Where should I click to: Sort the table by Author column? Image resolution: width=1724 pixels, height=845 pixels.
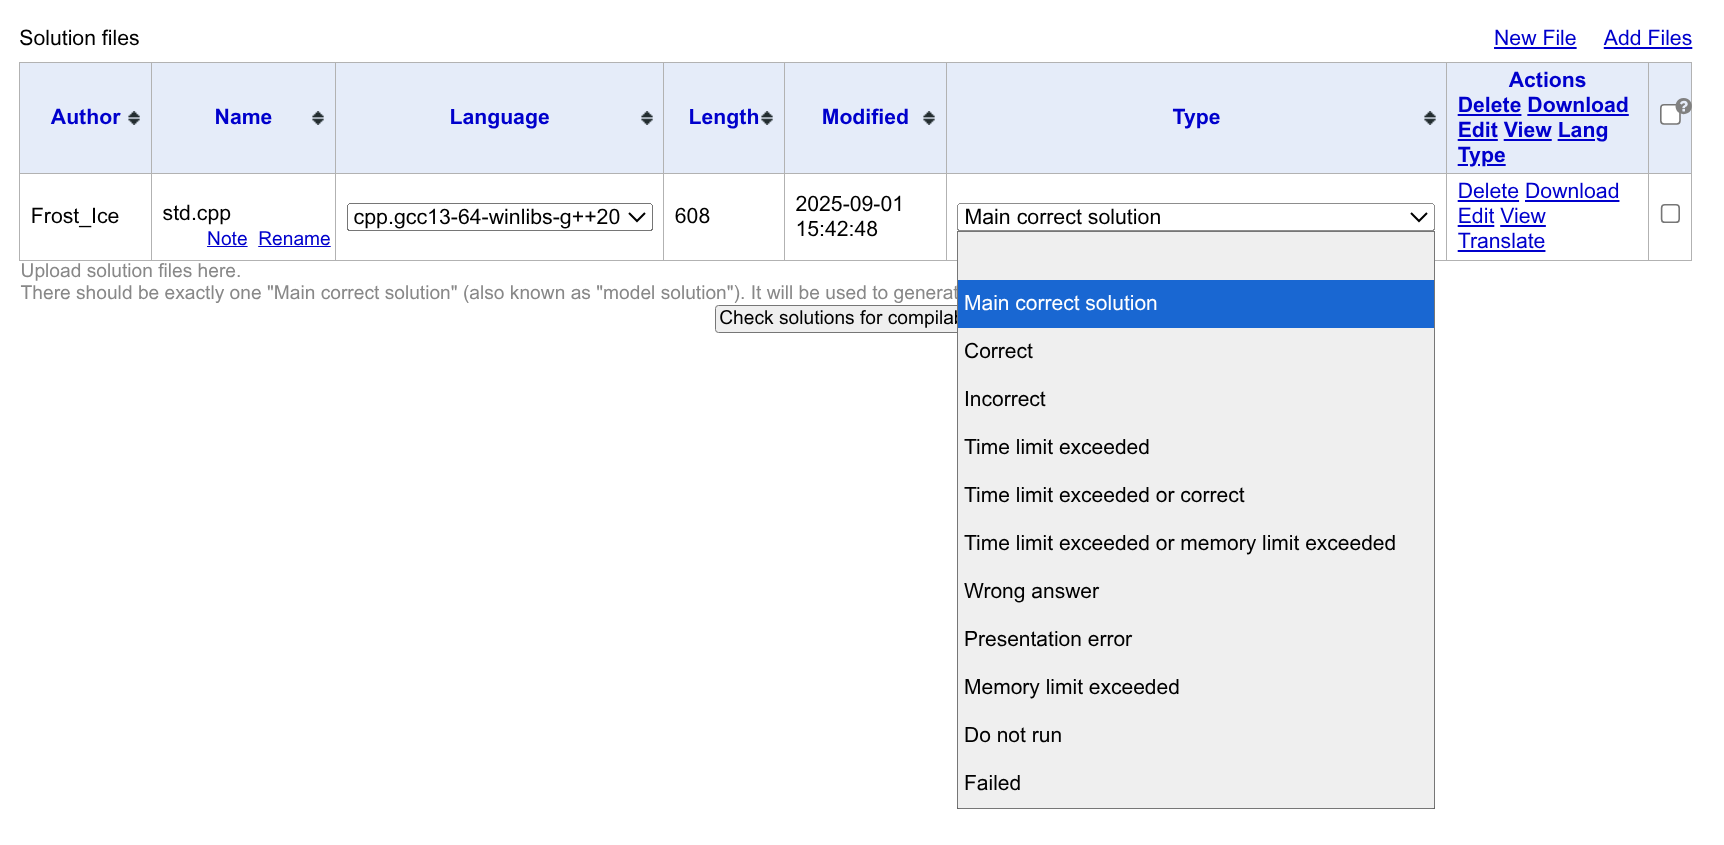(x=134, y=118)
